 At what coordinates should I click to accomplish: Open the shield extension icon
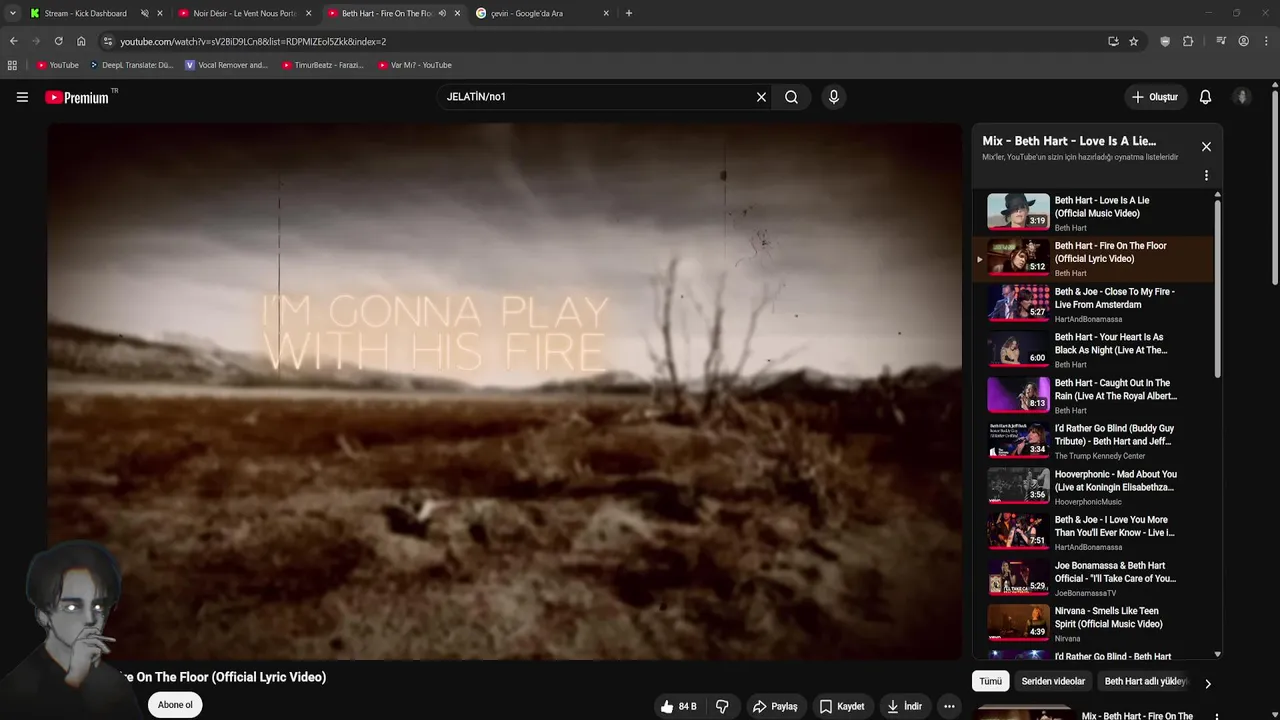coord(1165,41)
